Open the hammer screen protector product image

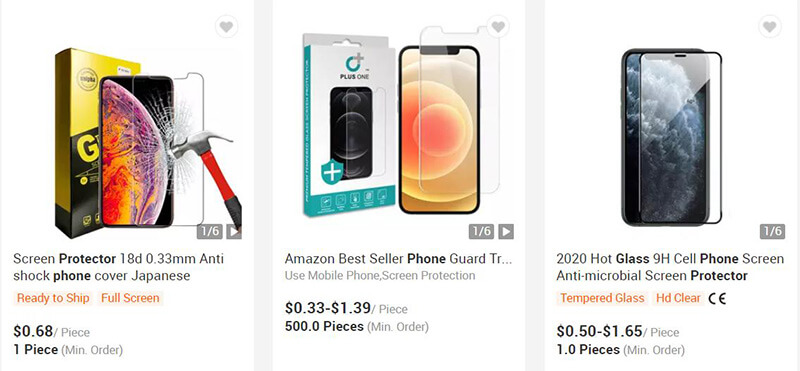coord(148,143)
